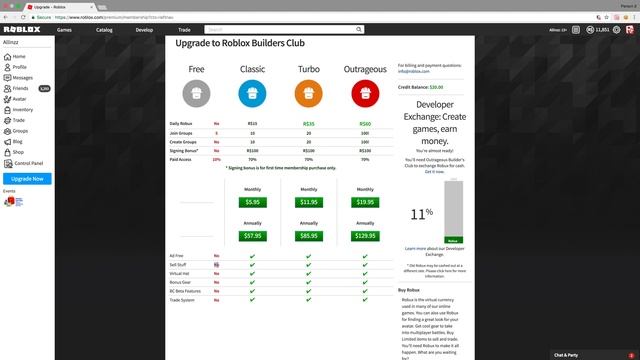Buy Turbo annually for $85.95
The height and width of the screenshot is (360, 640).
coord(309,236)
